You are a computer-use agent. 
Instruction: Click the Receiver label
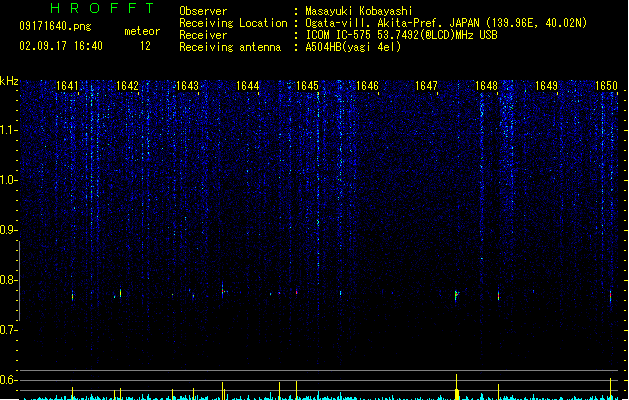click(203, 35)
